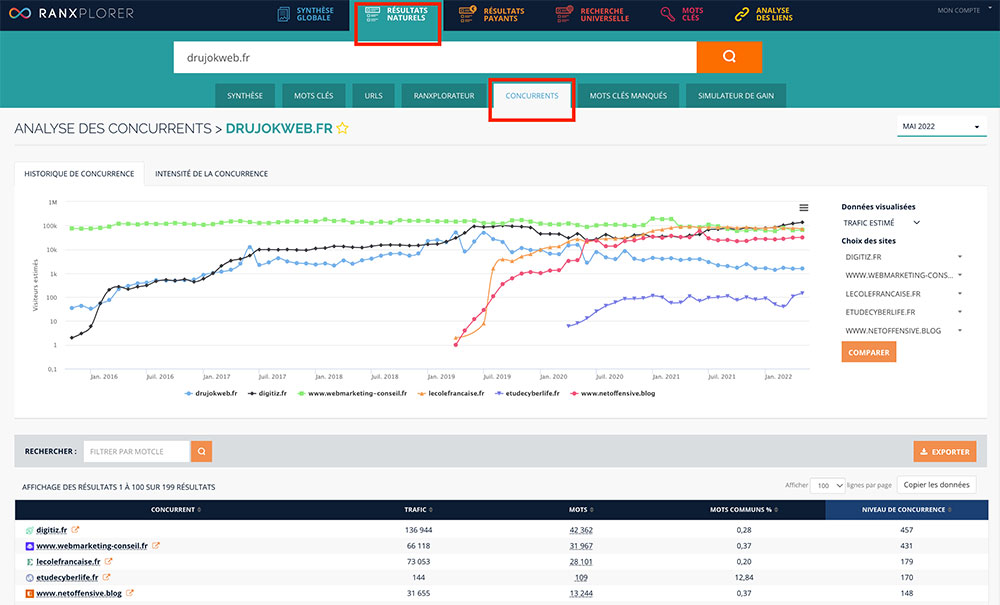The width and height of the screenshot is (1000, 605).
Task: Open Mots Clés top menu
Action: point(682,14)
